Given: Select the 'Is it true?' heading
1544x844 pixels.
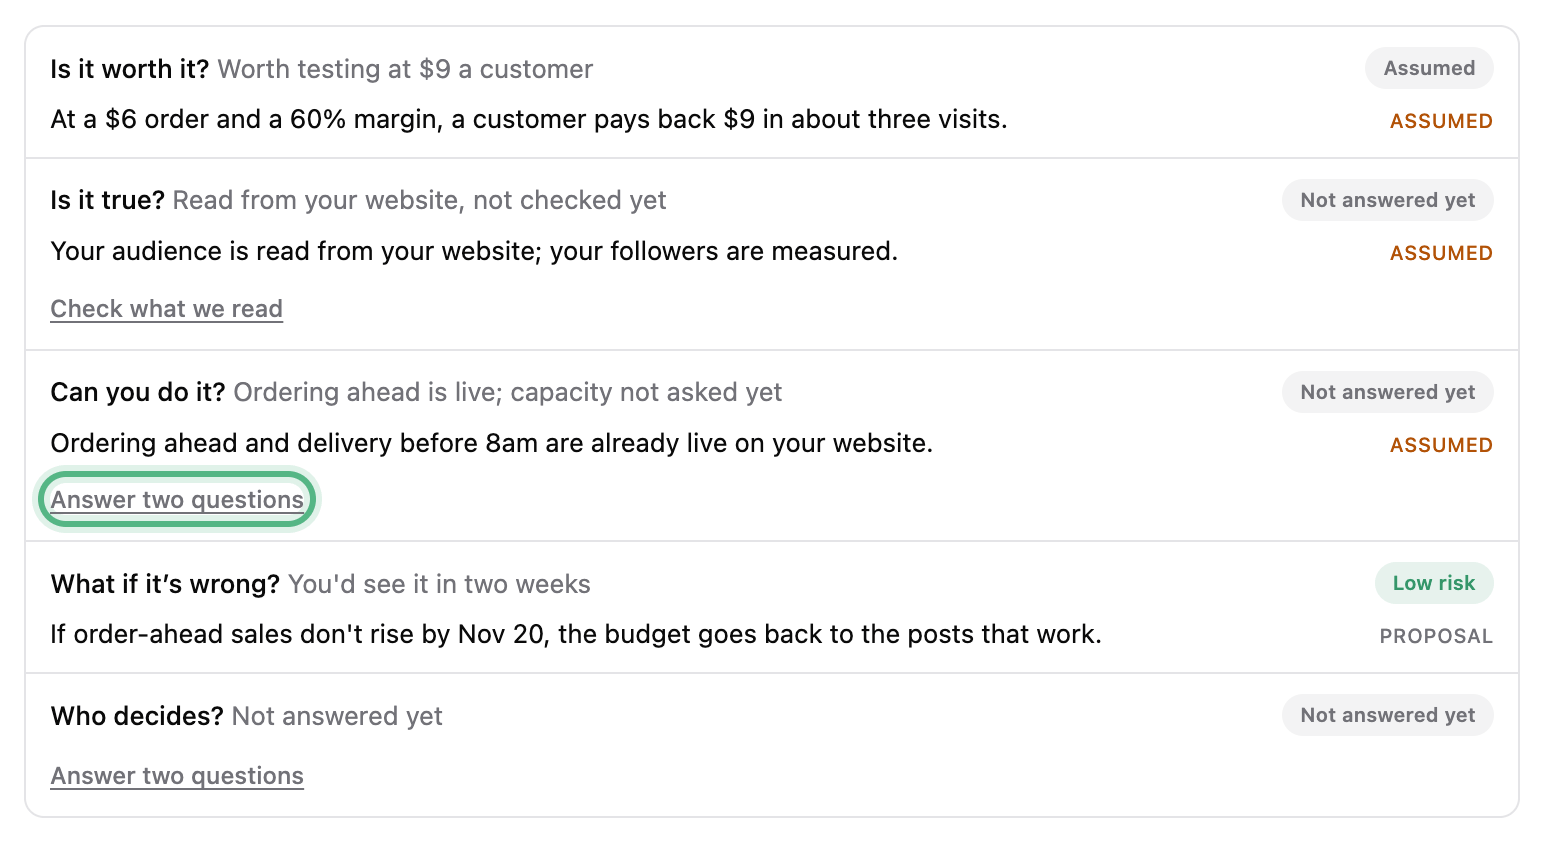Looking at the screenshot, I should (108, 200).
